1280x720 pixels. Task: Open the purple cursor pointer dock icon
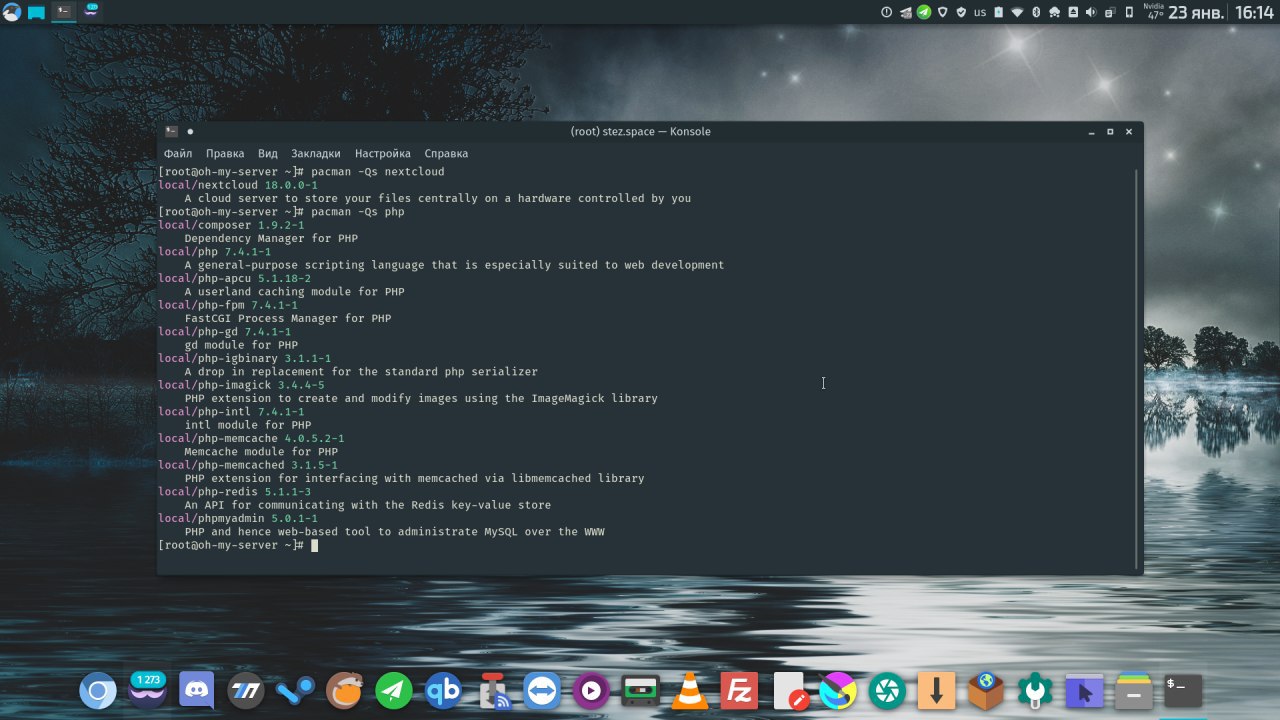[x=1084, y=691]
